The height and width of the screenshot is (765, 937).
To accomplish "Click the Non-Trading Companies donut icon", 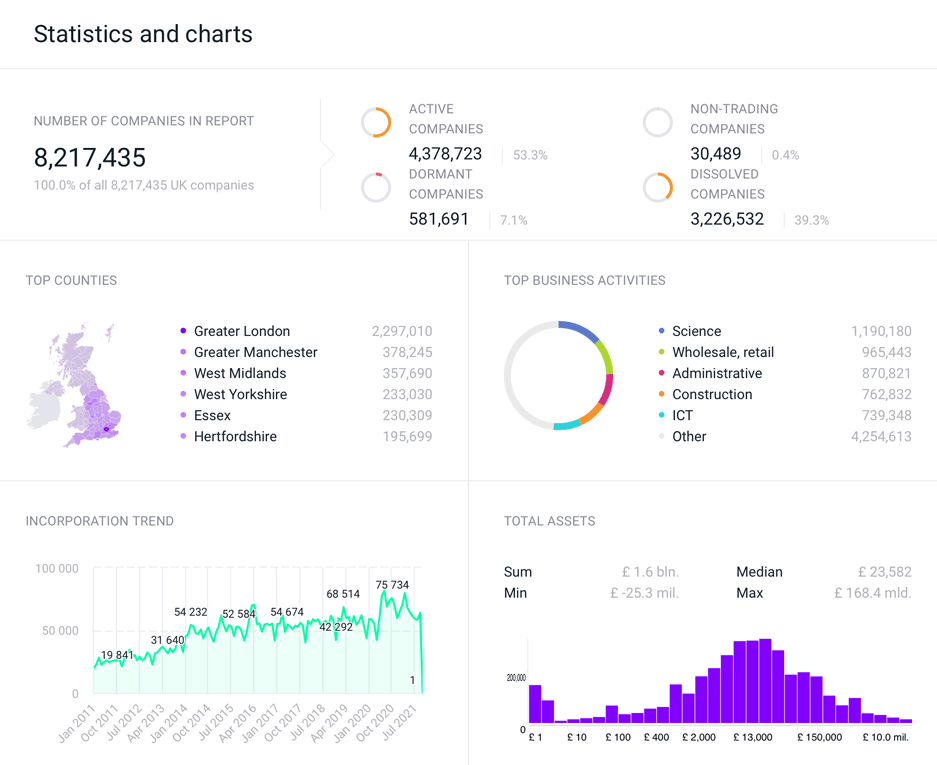I will point(657,122).
